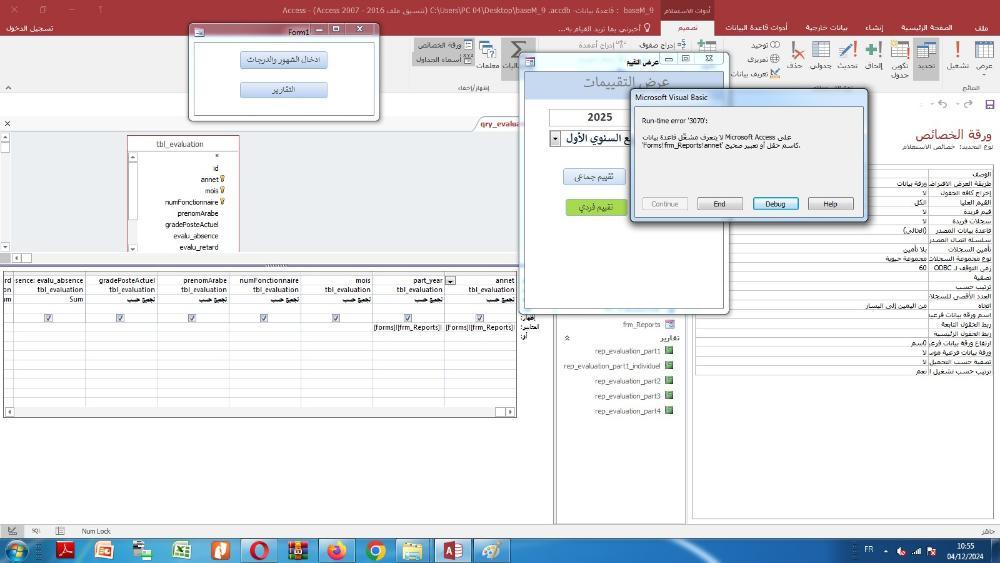Open Opera browser from the taskbar
The width and height of the screenshot is (1000, 563).
tap(259, 550)
